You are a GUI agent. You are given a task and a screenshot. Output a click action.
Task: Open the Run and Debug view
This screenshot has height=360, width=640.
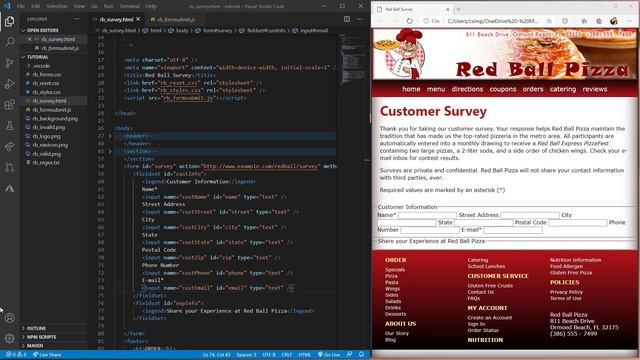pyautogui.click(x=9, y=84)
